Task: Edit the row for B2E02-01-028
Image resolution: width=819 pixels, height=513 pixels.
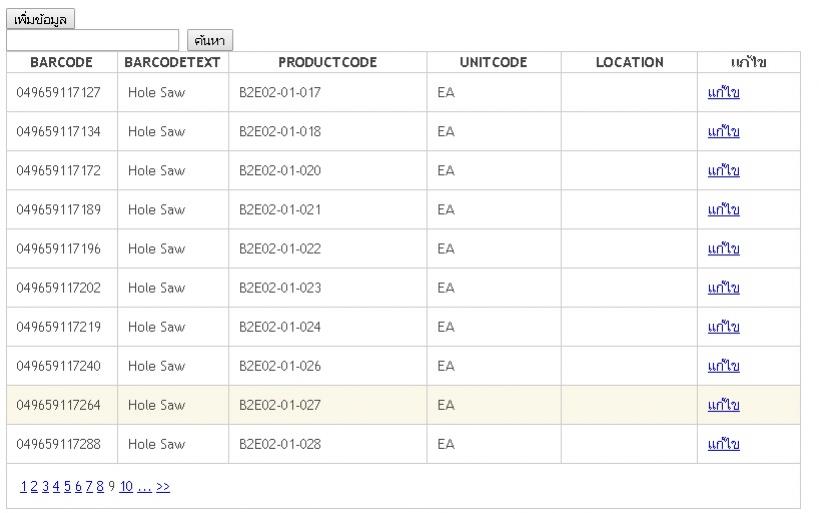Action: coord(723,444)
